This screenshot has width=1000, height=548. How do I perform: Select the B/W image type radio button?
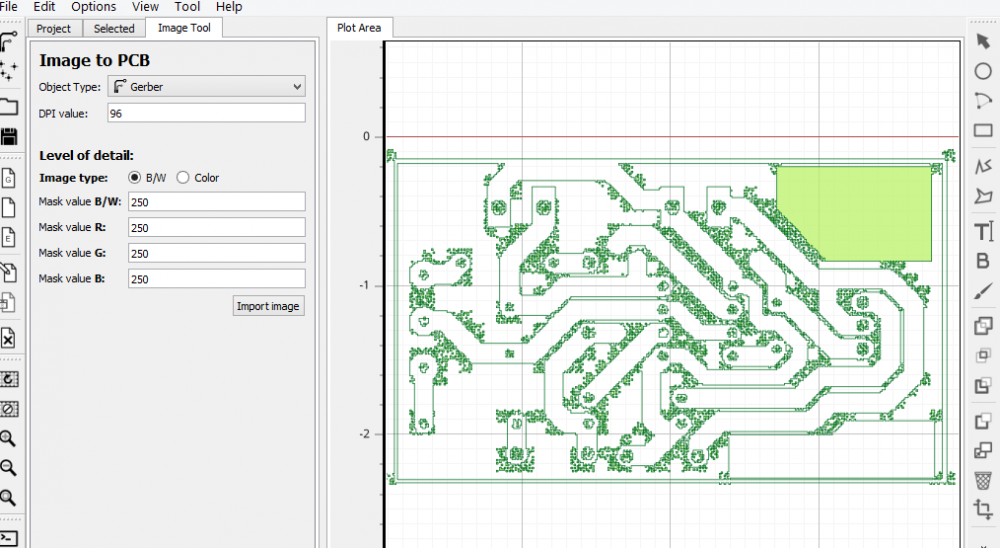click(x=136, y=178)
